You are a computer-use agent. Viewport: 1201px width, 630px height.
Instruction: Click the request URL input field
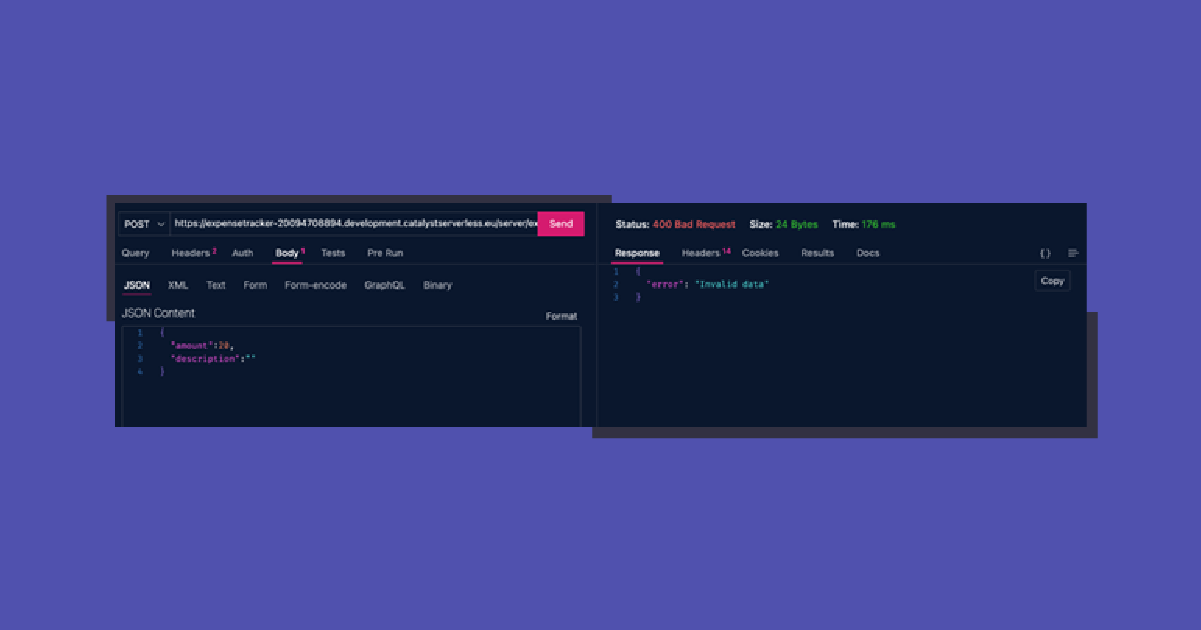click(x=354, y=224)
